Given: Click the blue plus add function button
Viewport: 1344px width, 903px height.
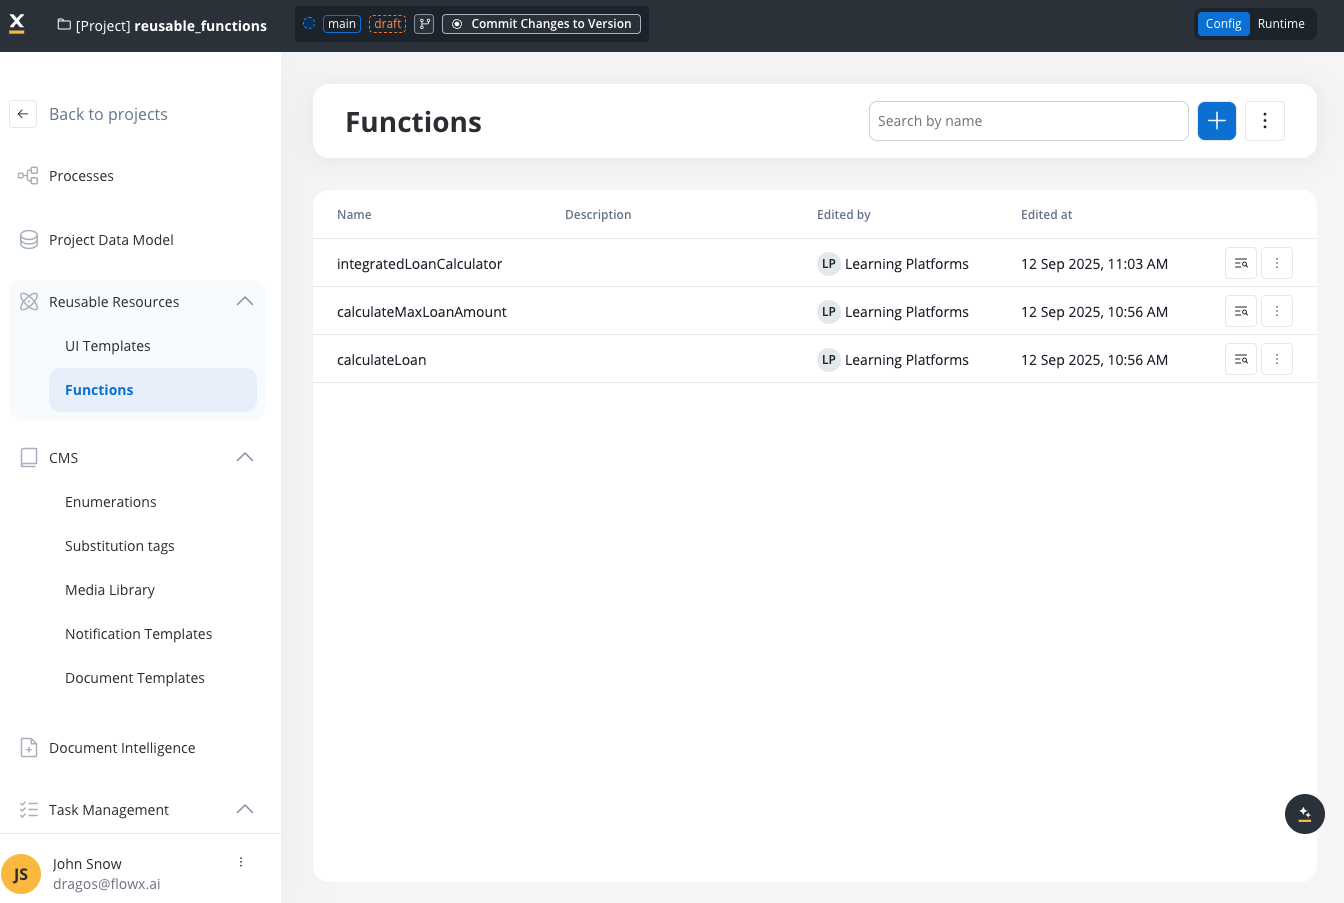Looking at the screenshot, I should [x=1216, y=121].
